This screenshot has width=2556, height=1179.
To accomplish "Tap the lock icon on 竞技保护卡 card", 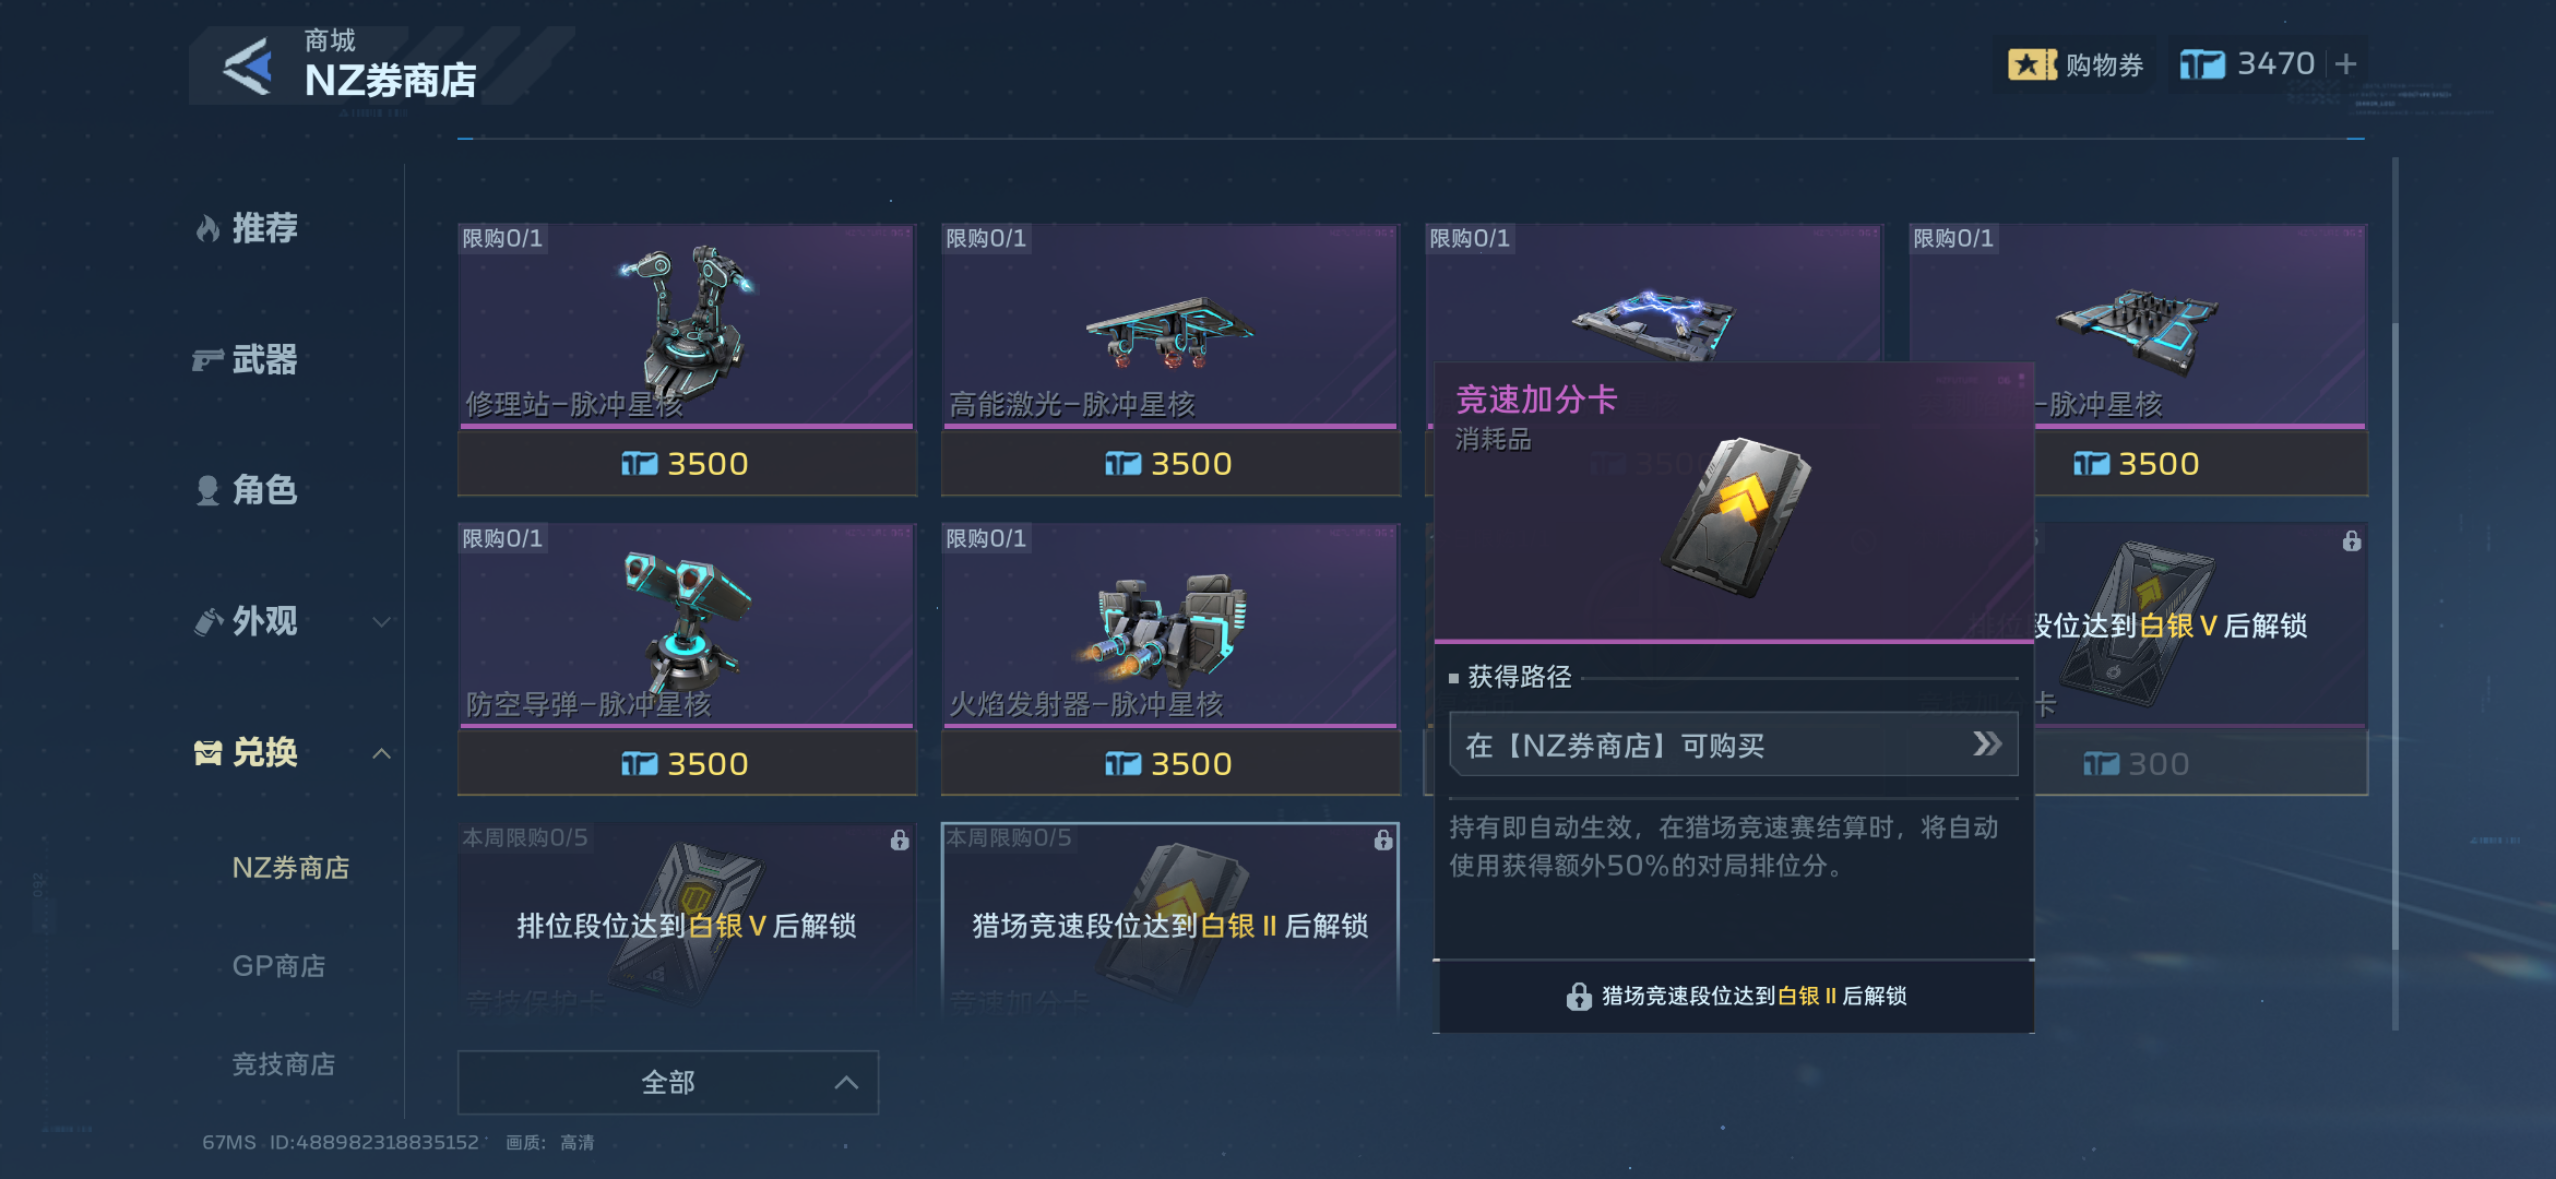I will [899, 840].
